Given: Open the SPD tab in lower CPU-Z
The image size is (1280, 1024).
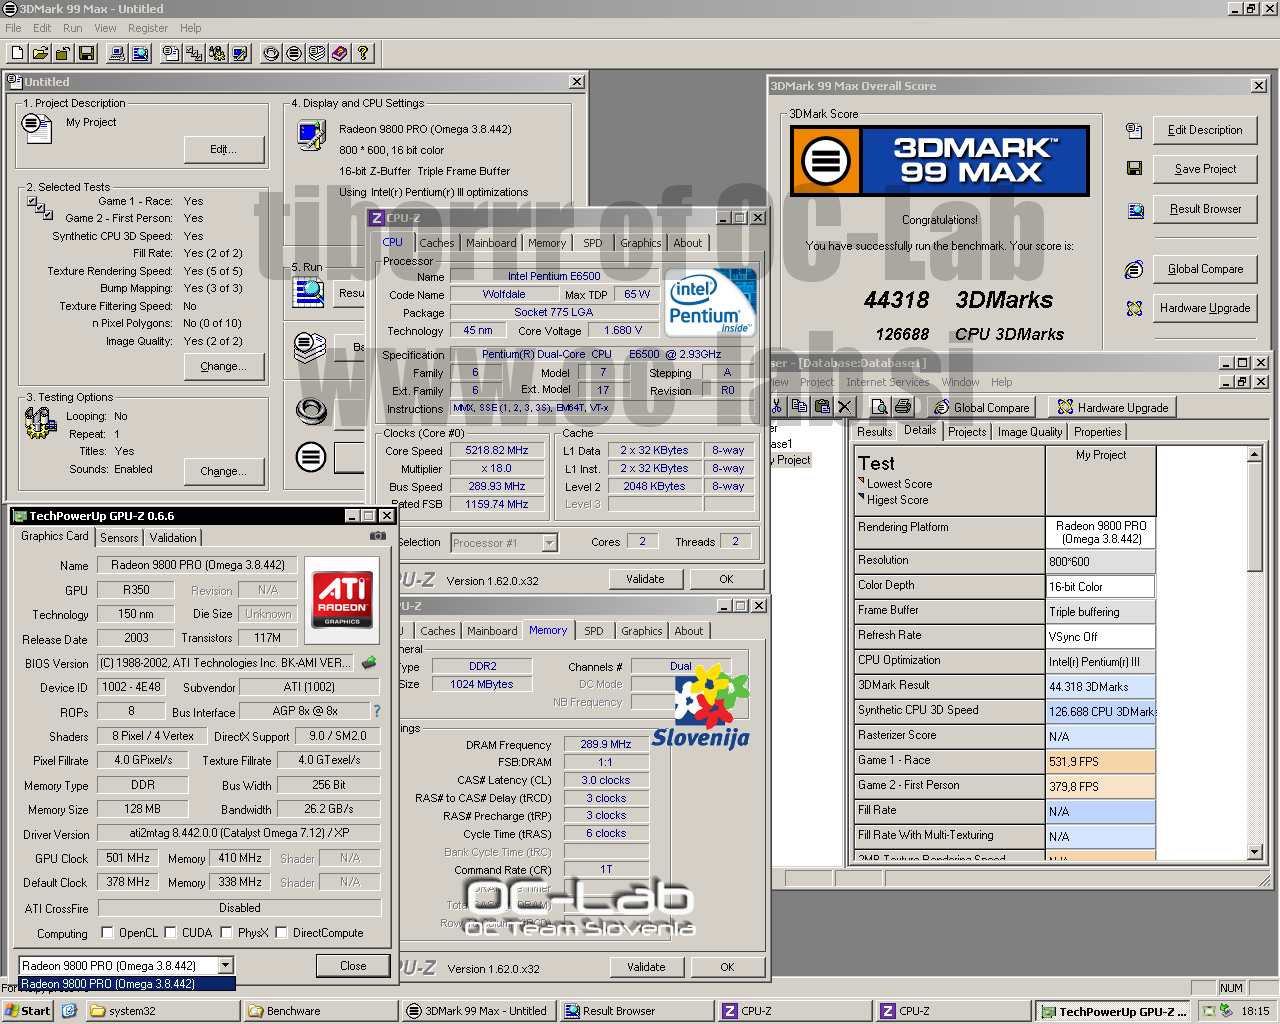Looking at the screenshot, I should click(594, 631).
